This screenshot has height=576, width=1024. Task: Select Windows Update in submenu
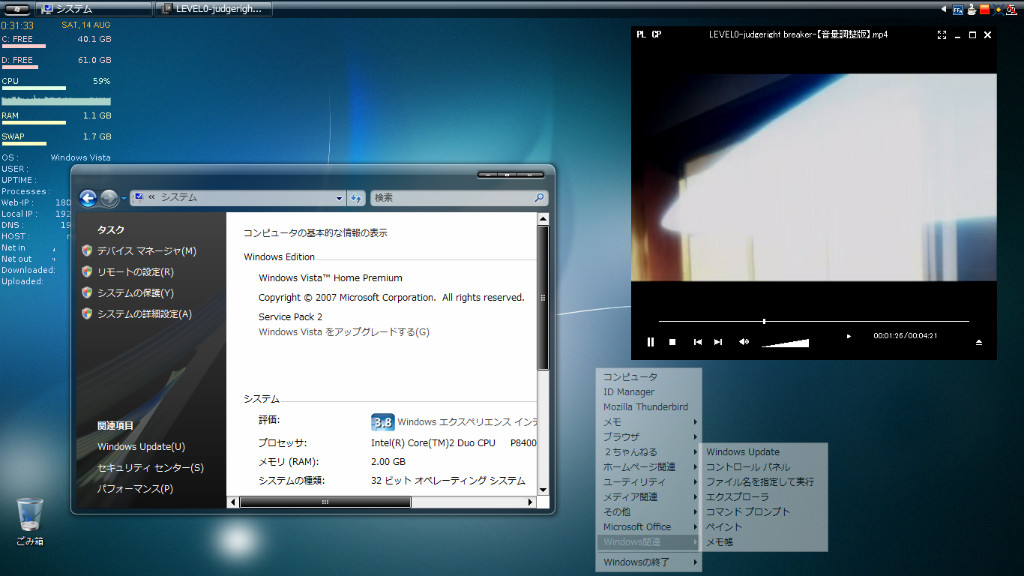pyautogui.click(x=763, y=452)
